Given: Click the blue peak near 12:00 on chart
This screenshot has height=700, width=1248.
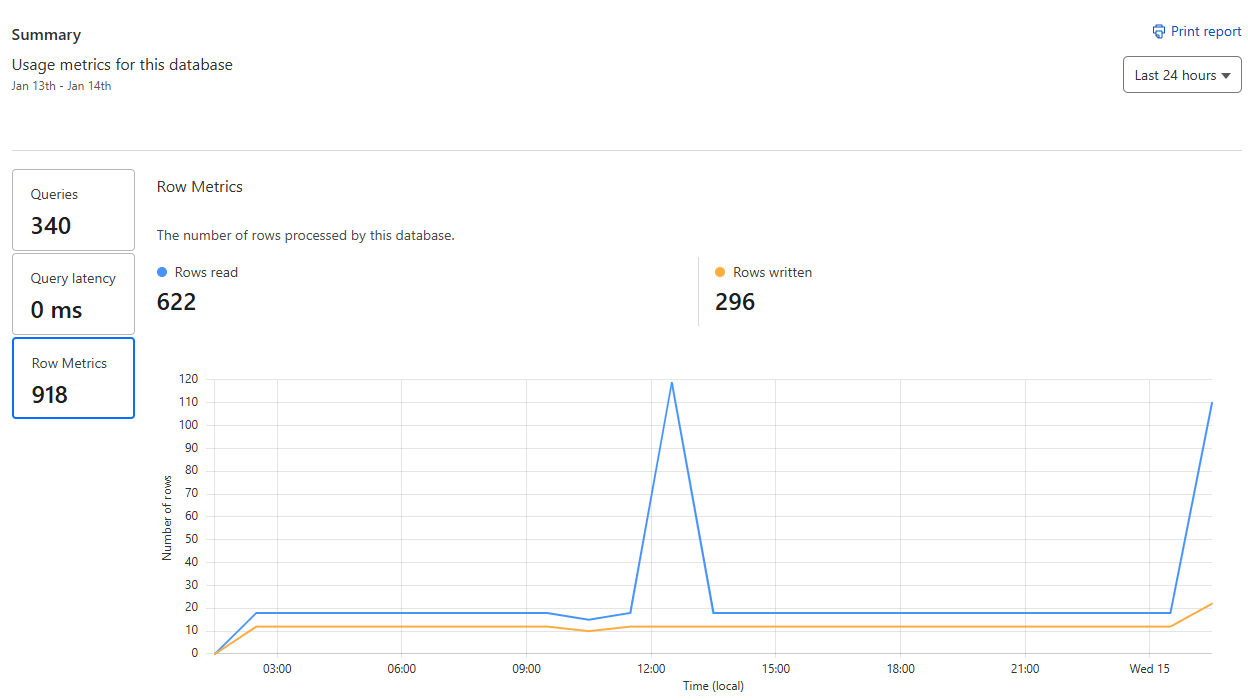Looking at the screenshot, I should pos(671,382).
